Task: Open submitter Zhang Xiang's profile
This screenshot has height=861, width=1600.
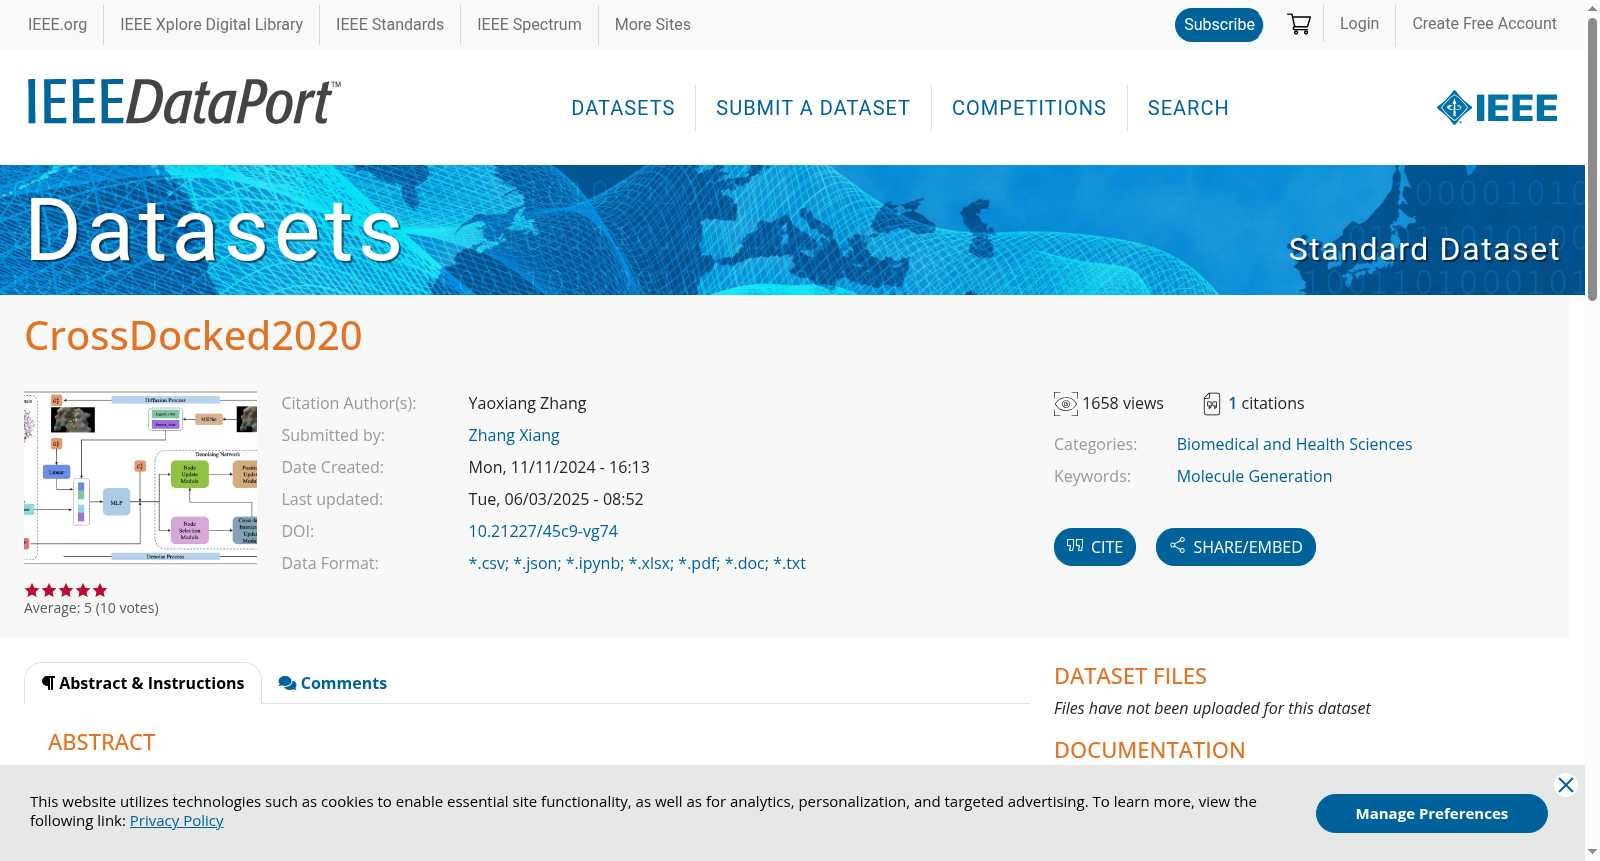Action: (514, 435)
